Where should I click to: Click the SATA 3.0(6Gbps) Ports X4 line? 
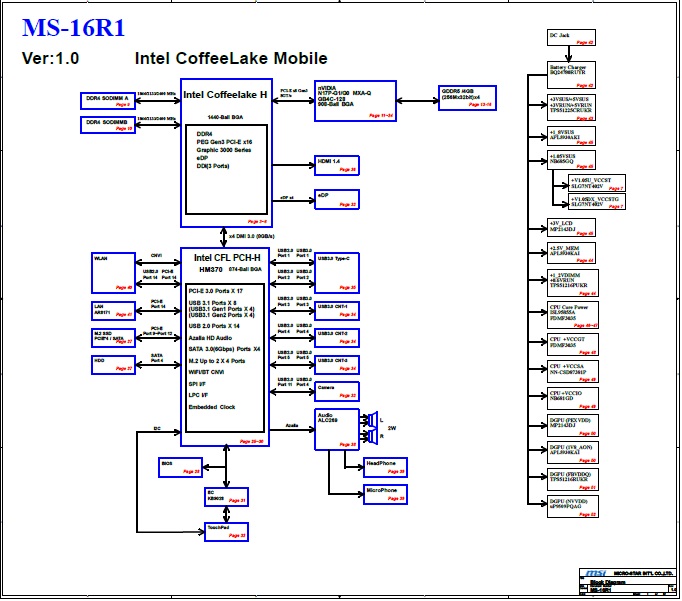tap(224, 349)
